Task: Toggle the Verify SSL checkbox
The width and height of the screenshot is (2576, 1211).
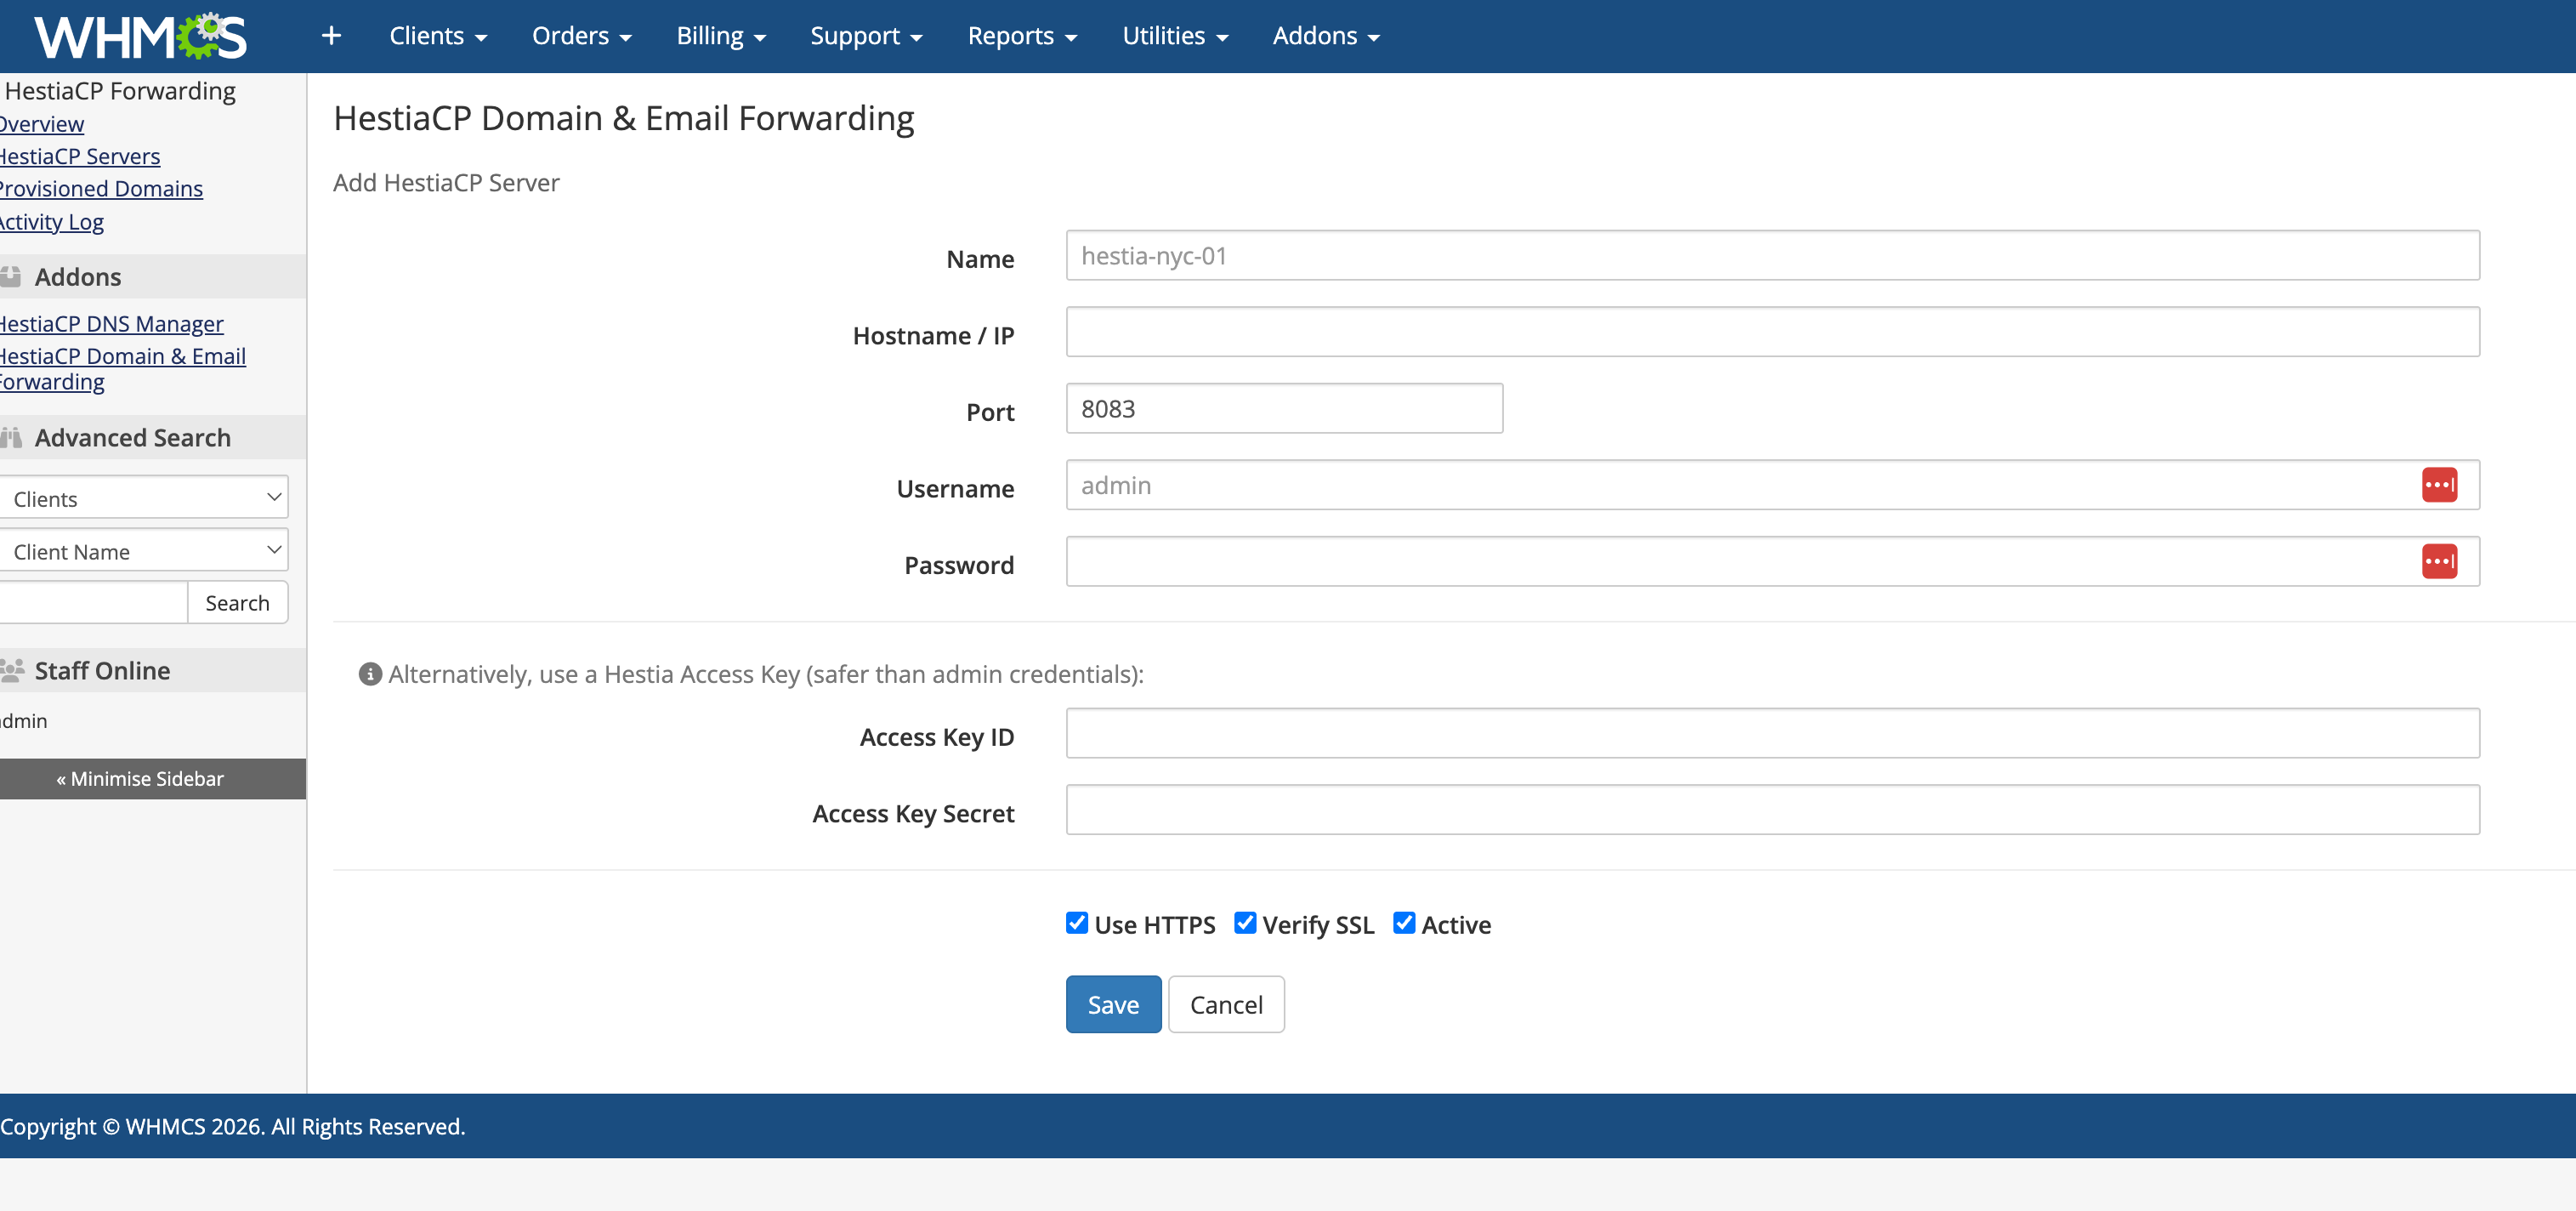Action: coord(1244,922)
